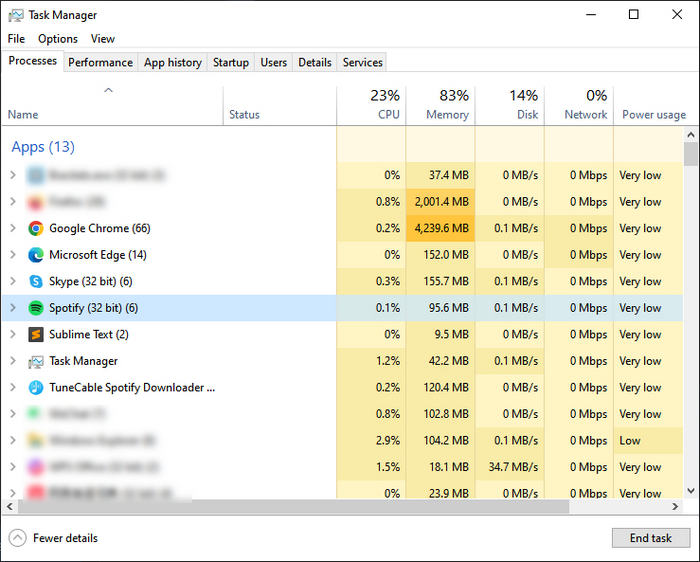
Task: Click the 34.7 MB/s disk cell
Action: (x=510, y=467)
